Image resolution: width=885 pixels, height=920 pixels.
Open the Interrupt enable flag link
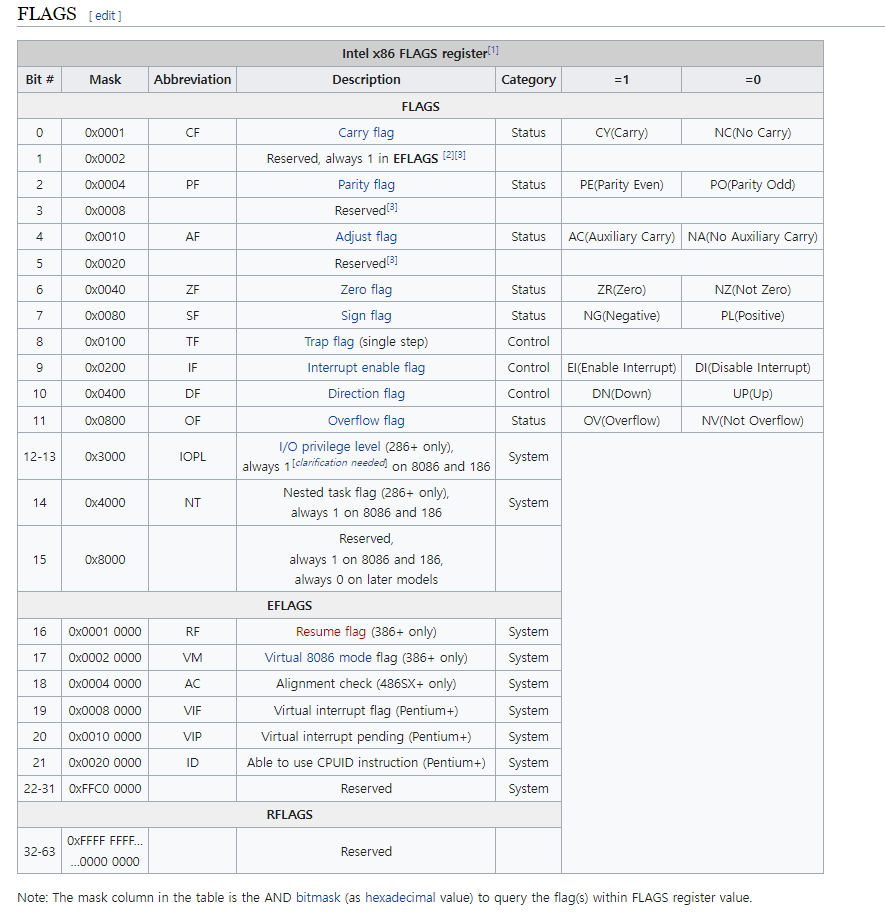pos(366,368)
